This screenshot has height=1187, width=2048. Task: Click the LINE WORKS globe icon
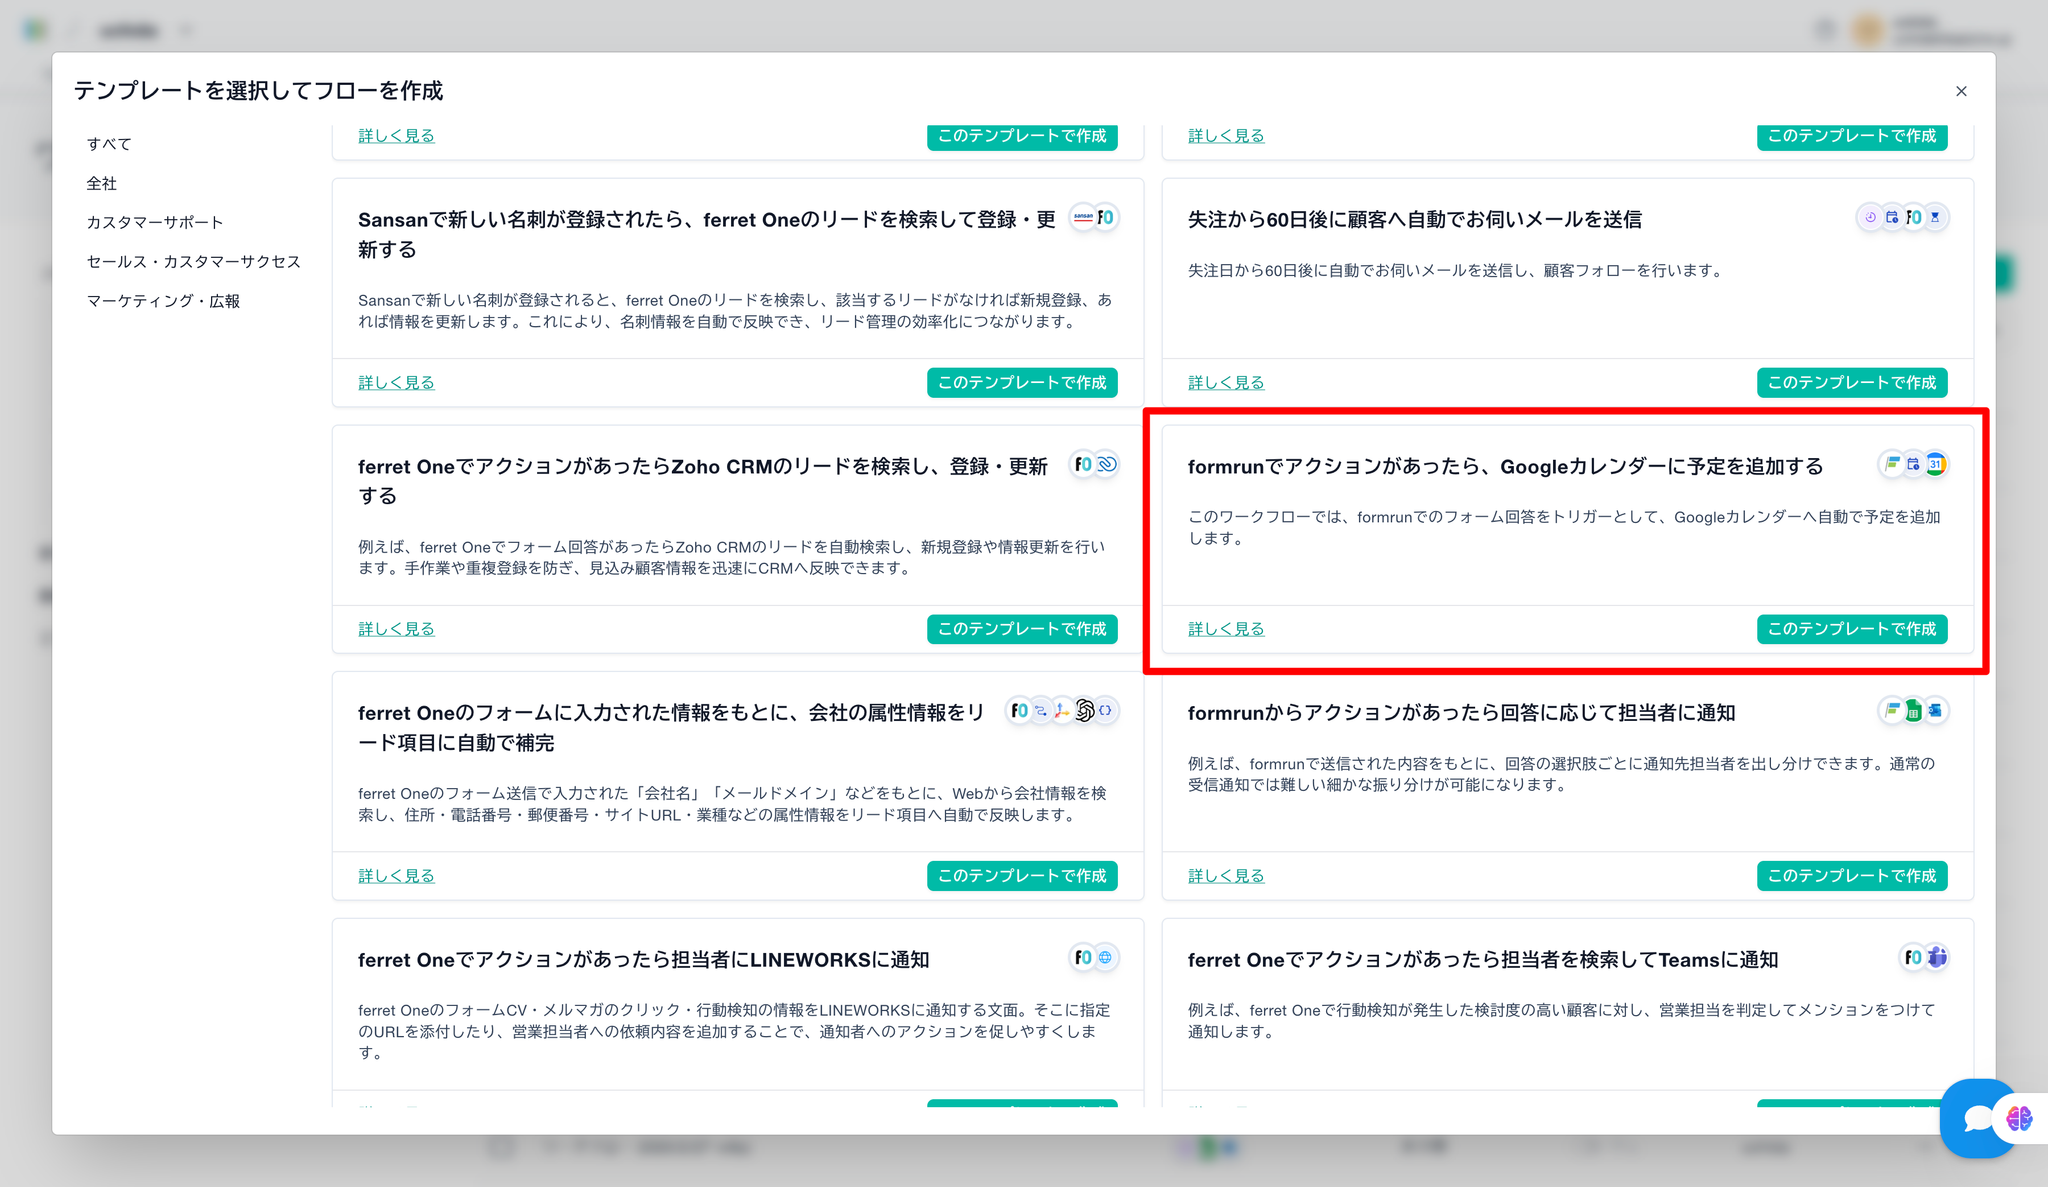1105,957
